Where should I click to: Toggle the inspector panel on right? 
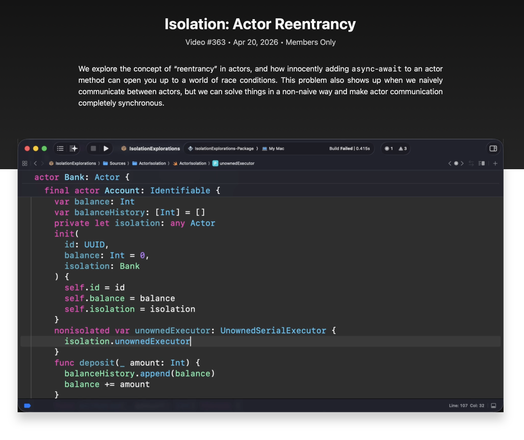(x=493, y=148)
